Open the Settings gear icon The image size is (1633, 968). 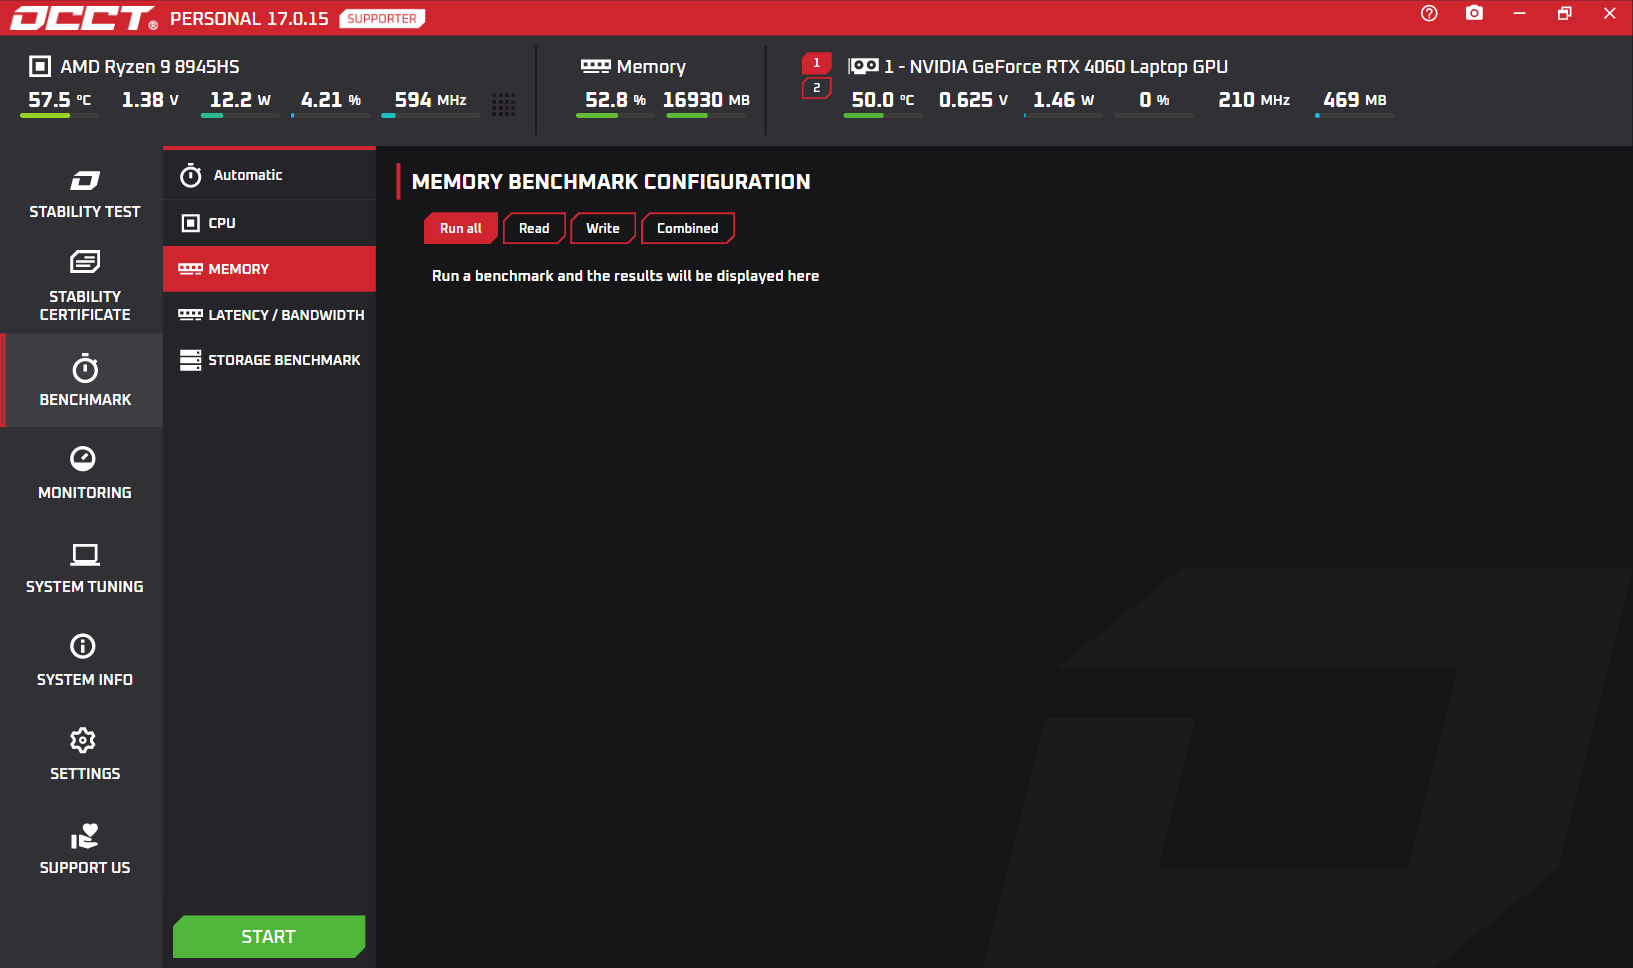point(83,740)
